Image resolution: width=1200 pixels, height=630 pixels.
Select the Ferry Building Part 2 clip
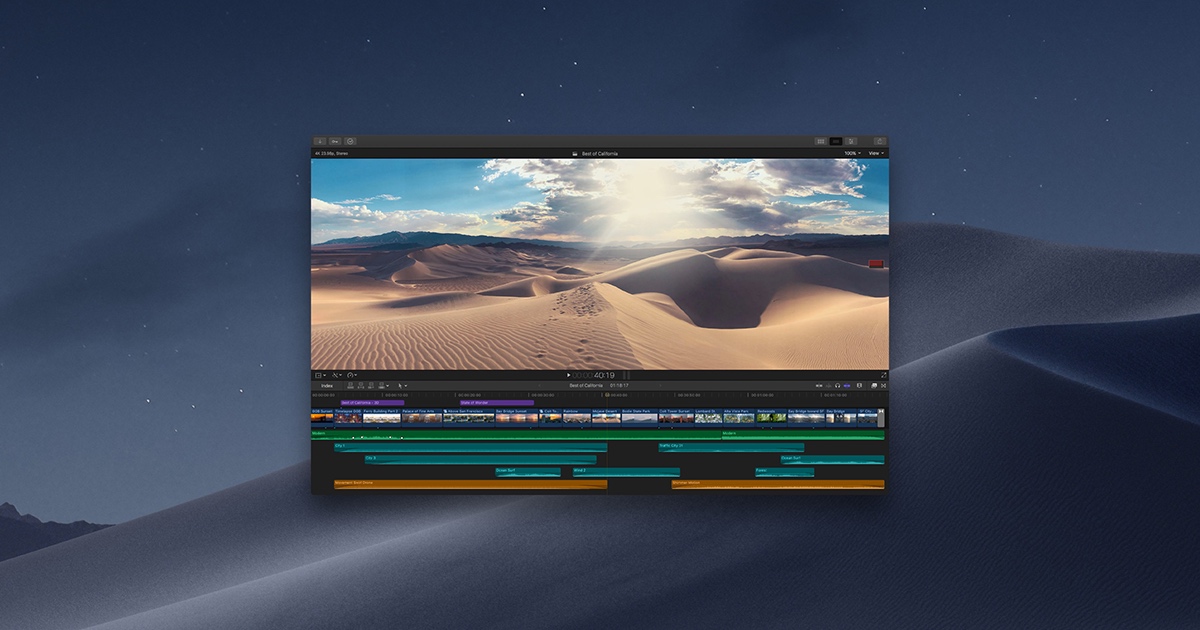coord(381,416)
